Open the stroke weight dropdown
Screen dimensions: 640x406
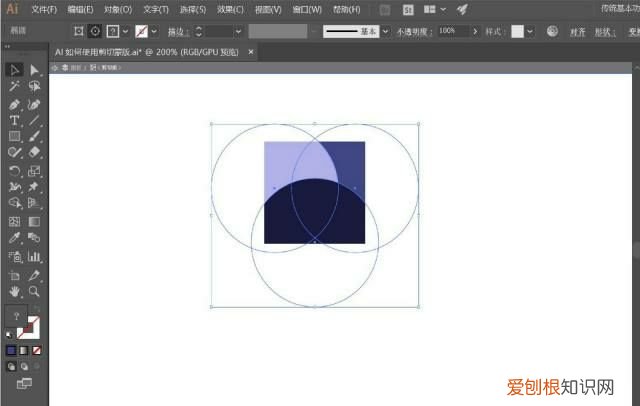240,32
